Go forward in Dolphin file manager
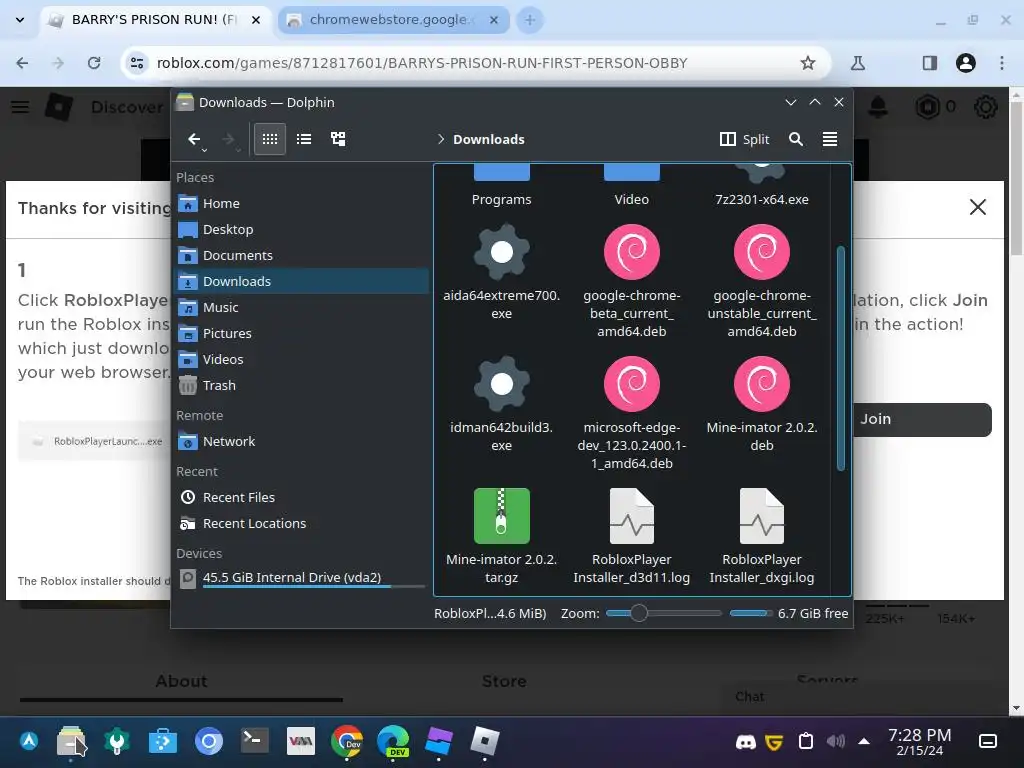 point(228,139)
